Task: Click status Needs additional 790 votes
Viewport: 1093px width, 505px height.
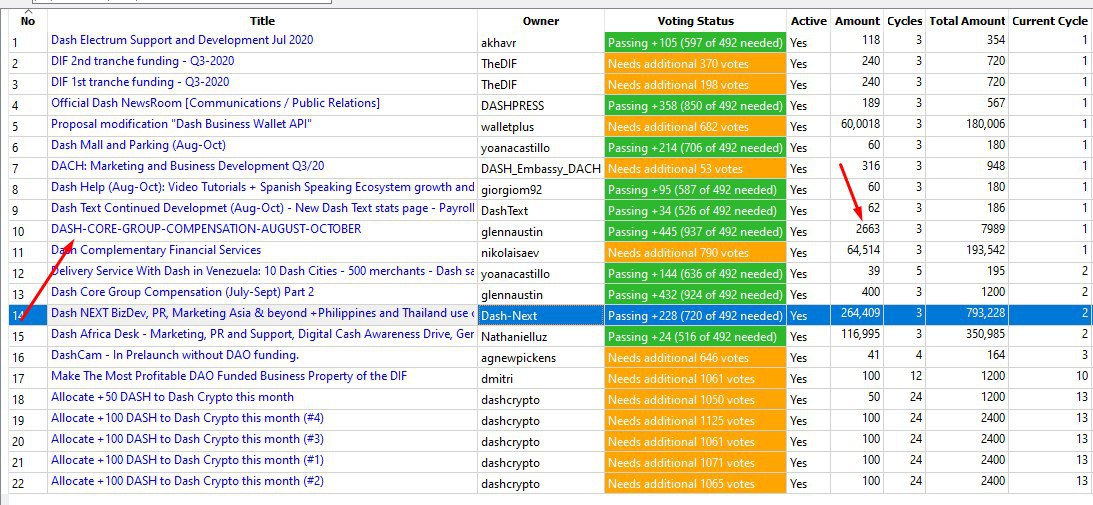Action: pyautogui.click(x=696, y=252)
